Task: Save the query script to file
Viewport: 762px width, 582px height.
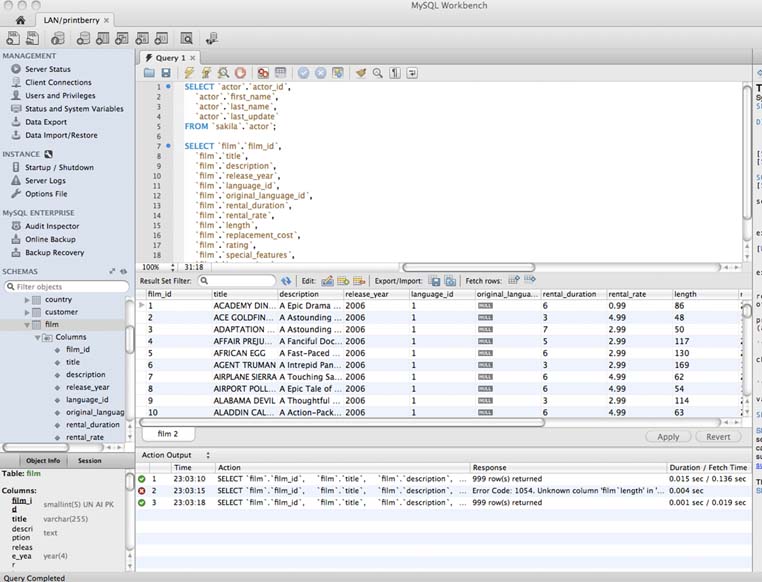Action: [166, 73]
